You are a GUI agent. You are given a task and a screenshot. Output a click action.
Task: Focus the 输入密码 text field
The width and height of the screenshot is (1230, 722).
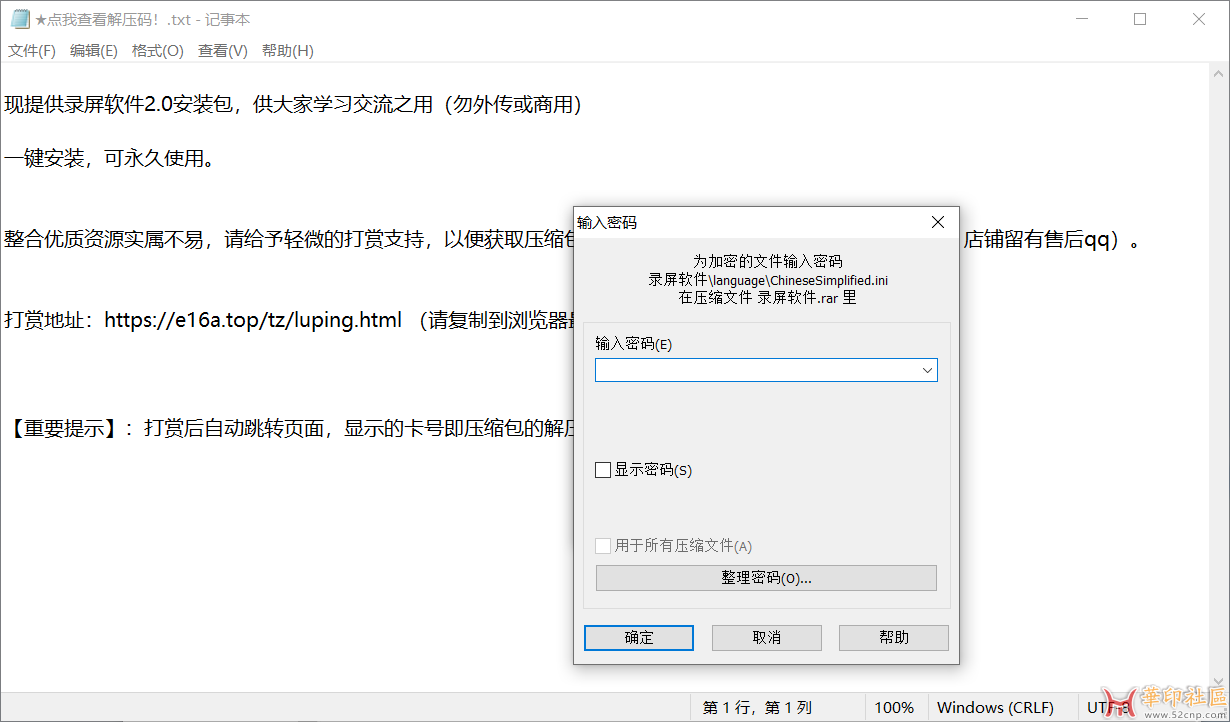pos(756,371)
